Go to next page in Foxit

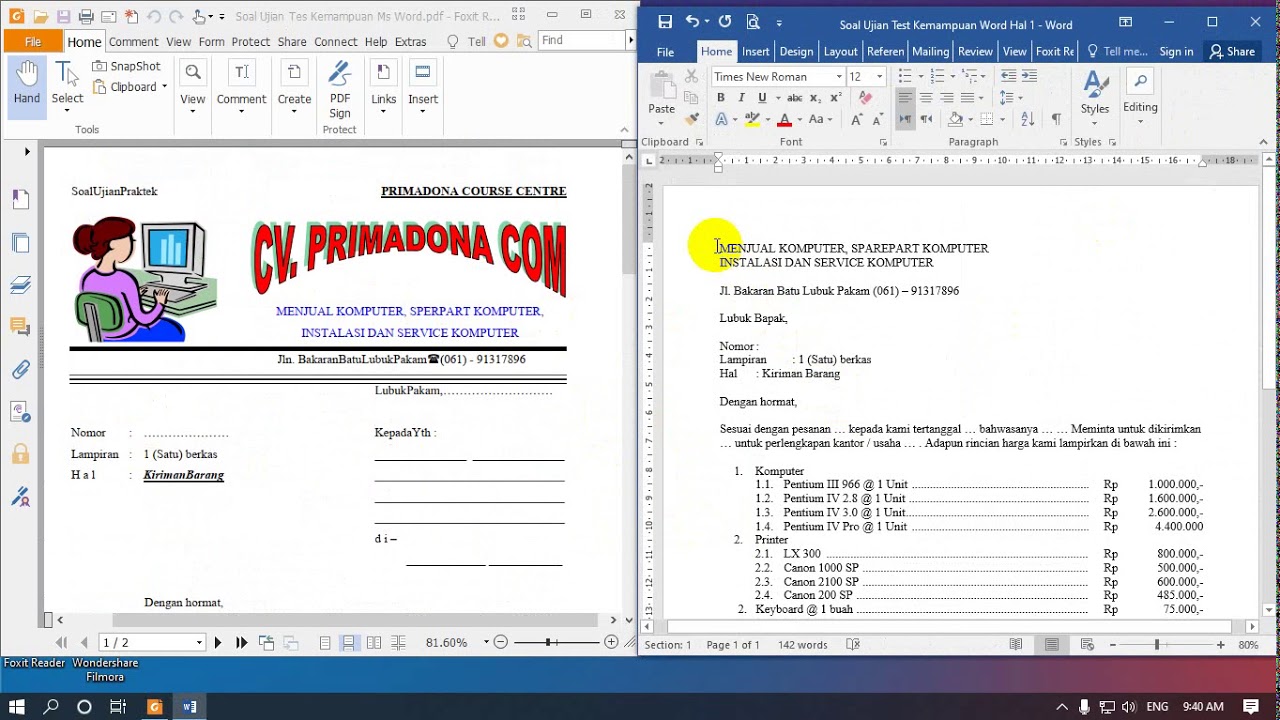pyautogui.click(x=218, y=642)
